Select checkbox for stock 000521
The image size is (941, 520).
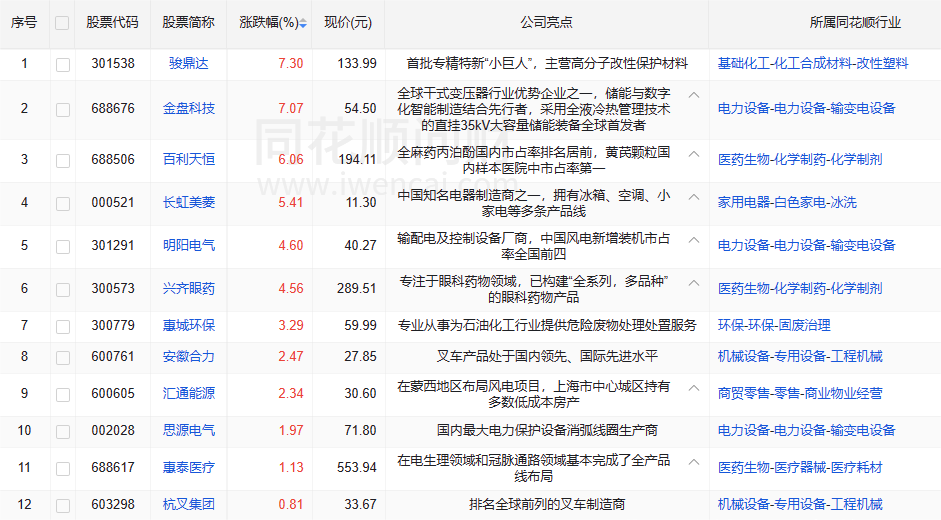[62, 204]
